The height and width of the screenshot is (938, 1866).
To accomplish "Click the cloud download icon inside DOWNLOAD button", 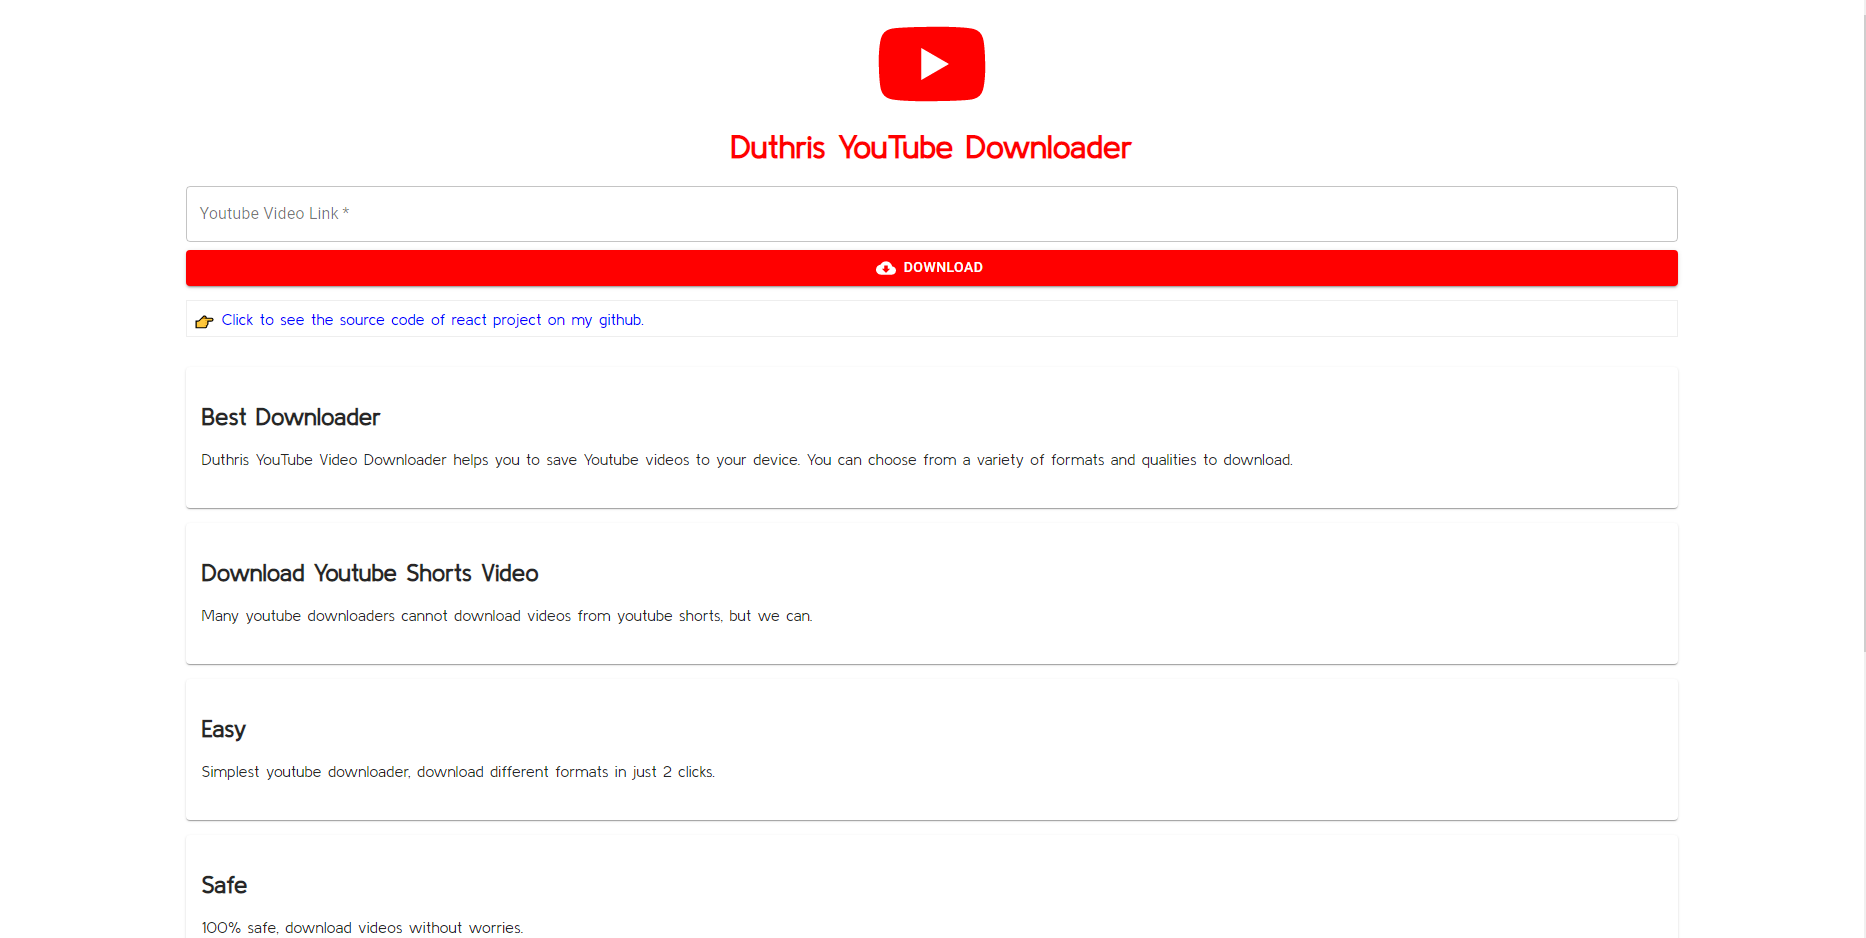I will pos(886,268).
